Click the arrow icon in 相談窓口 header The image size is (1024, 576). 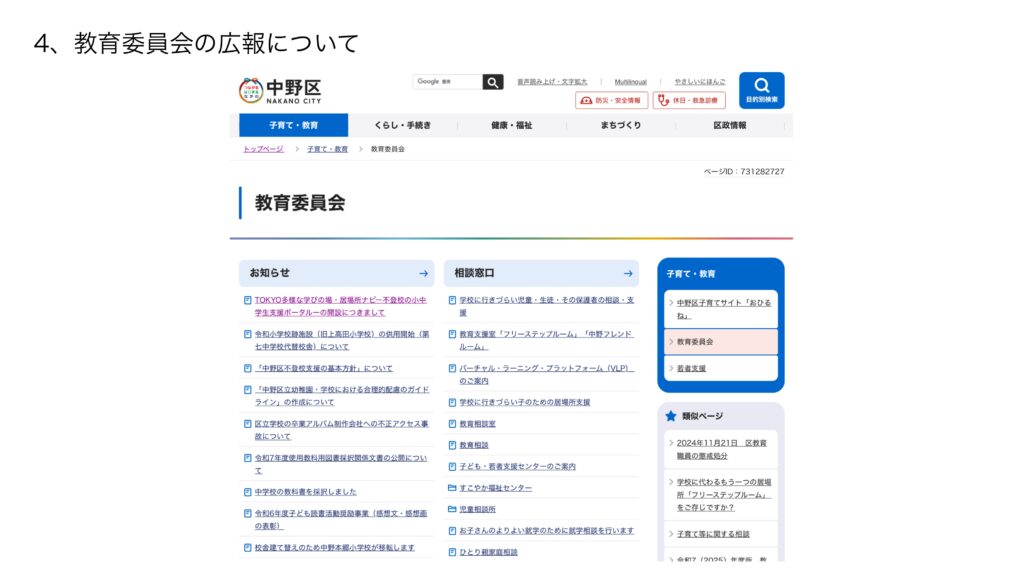click(628, 273)
